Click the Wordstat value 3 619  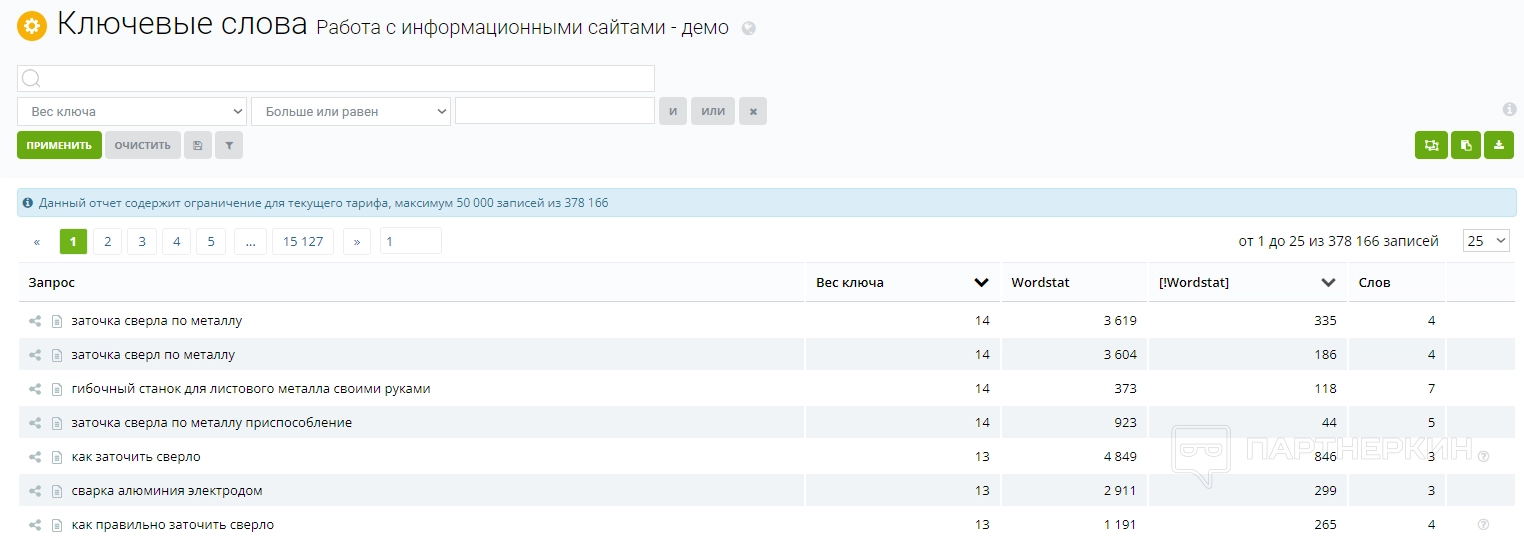(1120, 321)
